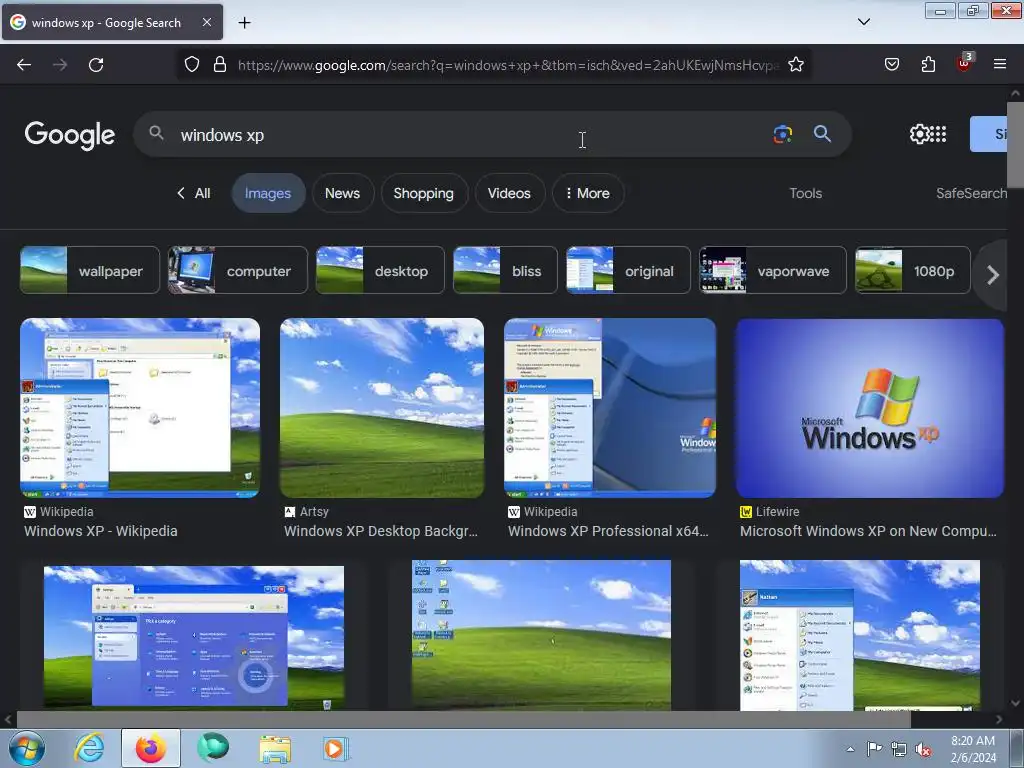Click the network status tray icon
The height and width of the screenshot is (768, 1024).
click(x=899, y=750)
